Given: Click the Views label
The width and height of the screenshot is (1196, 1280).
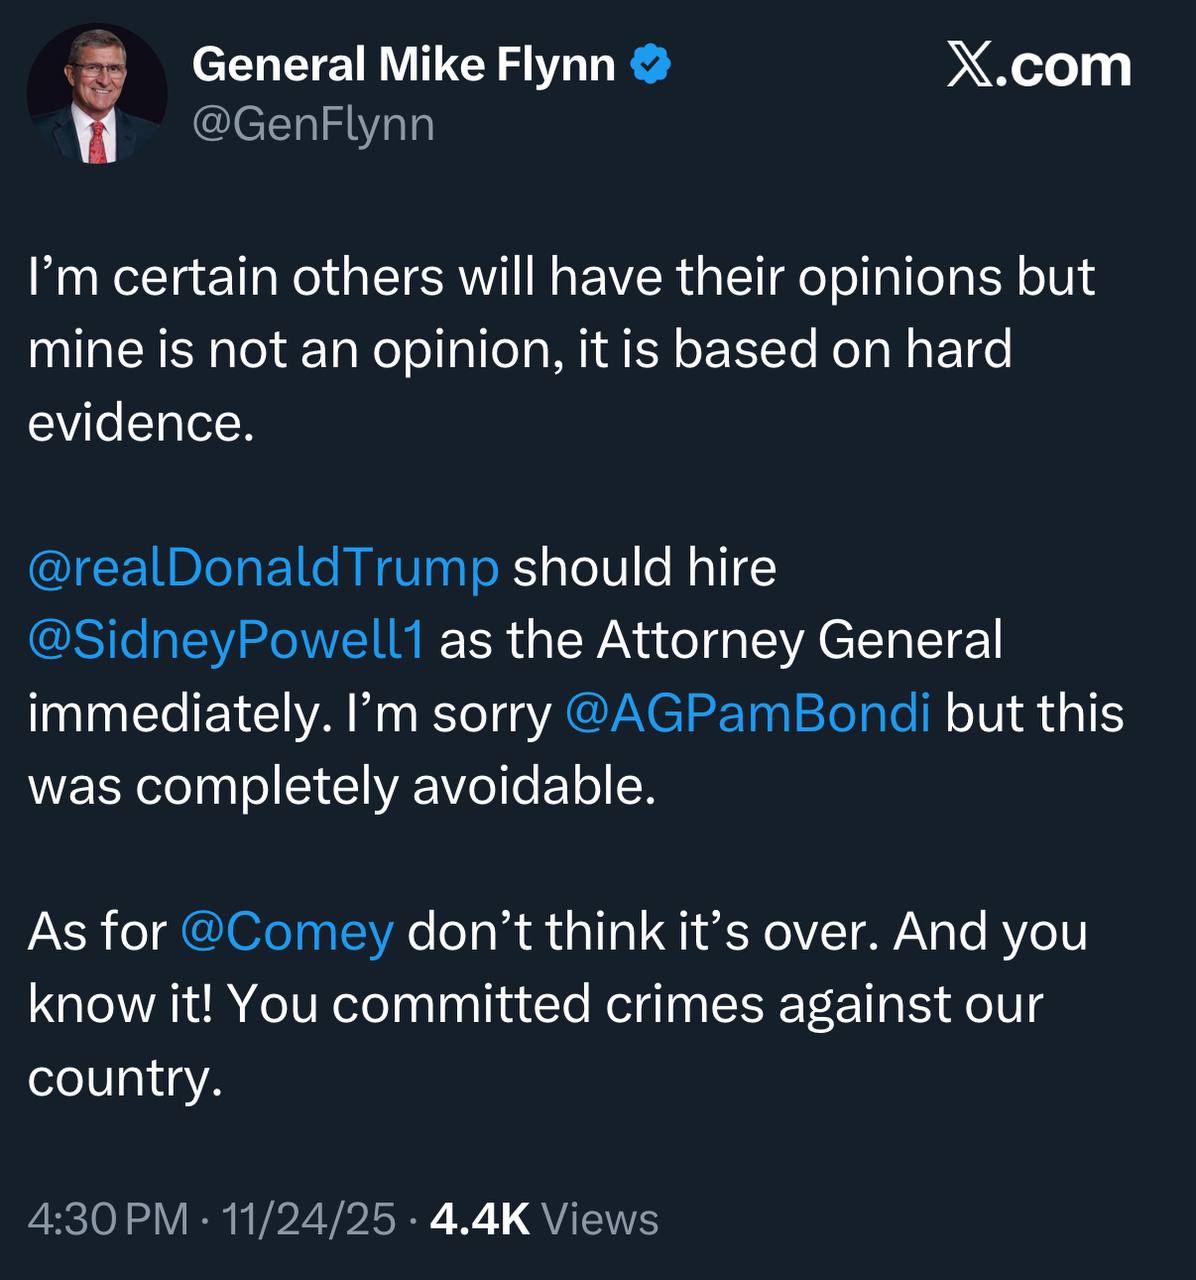Looking at the screenshot, I should click(x=600, y=1219).
